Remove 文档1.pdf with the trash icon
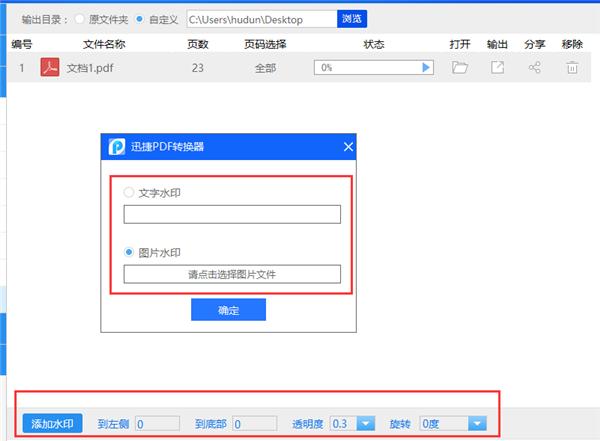 click(572, 67)
